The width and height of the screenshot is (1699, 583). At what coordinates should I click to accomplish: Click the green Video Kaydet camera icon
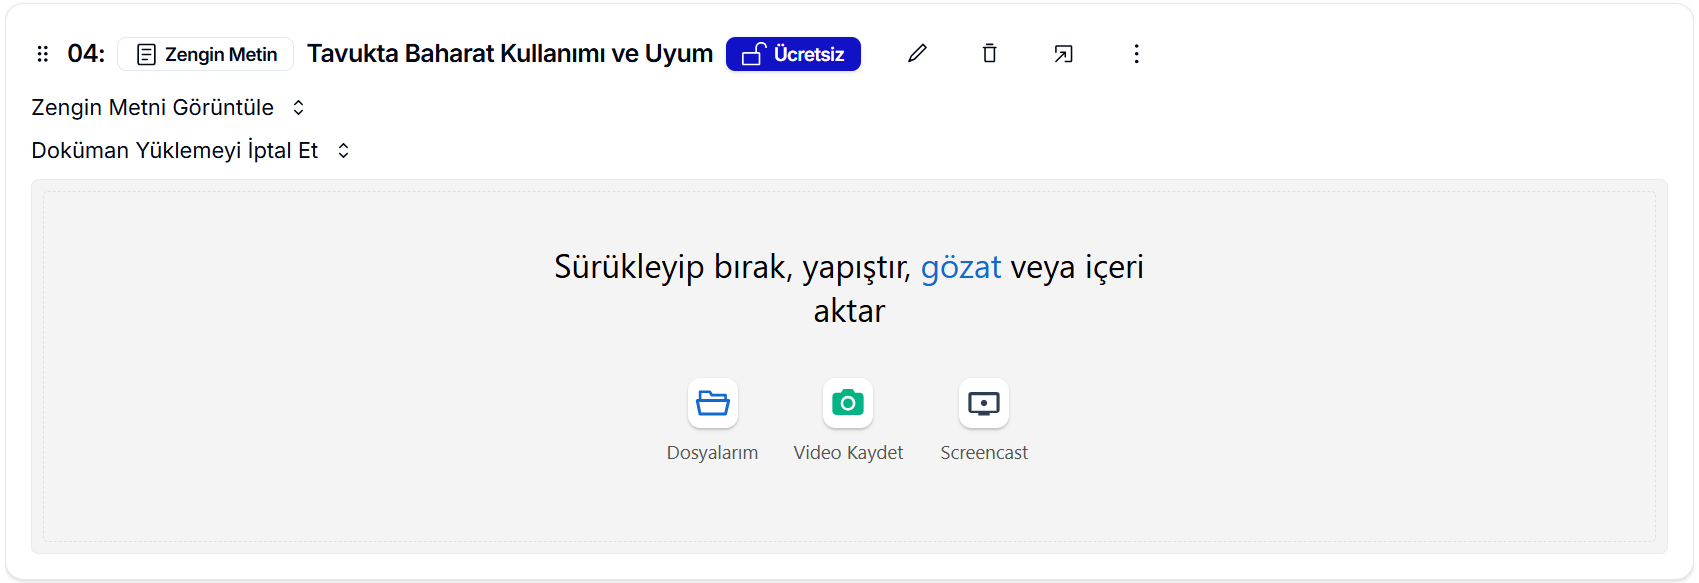848,403
